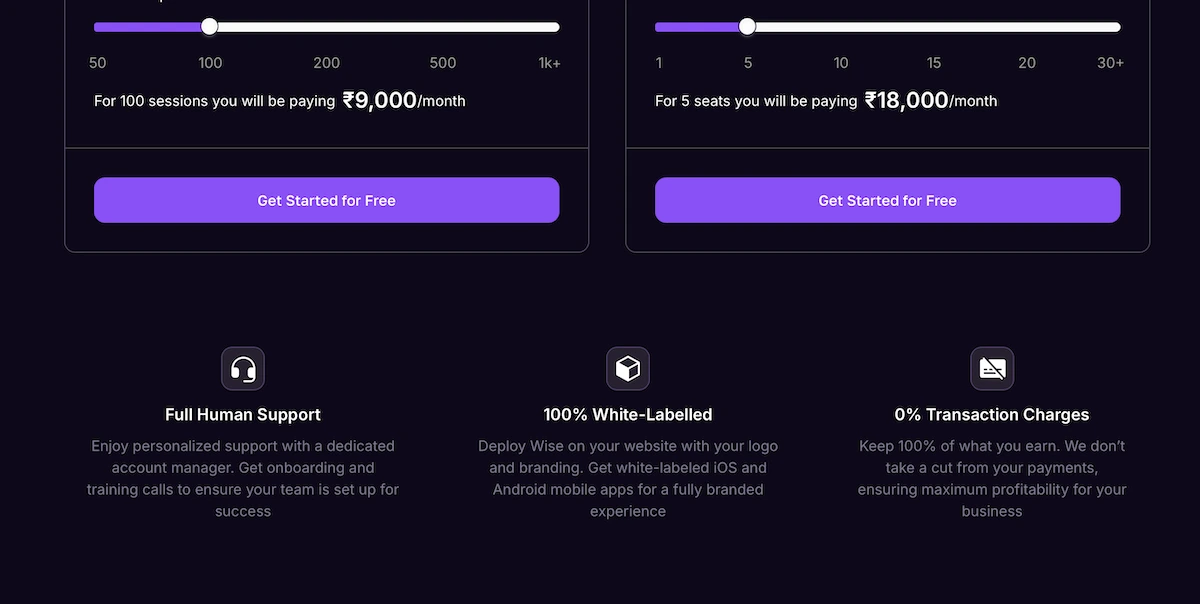Select the 200 sessions tick label
The image size is (1200, 604).
pyautogui.click(x=327, y=63)
